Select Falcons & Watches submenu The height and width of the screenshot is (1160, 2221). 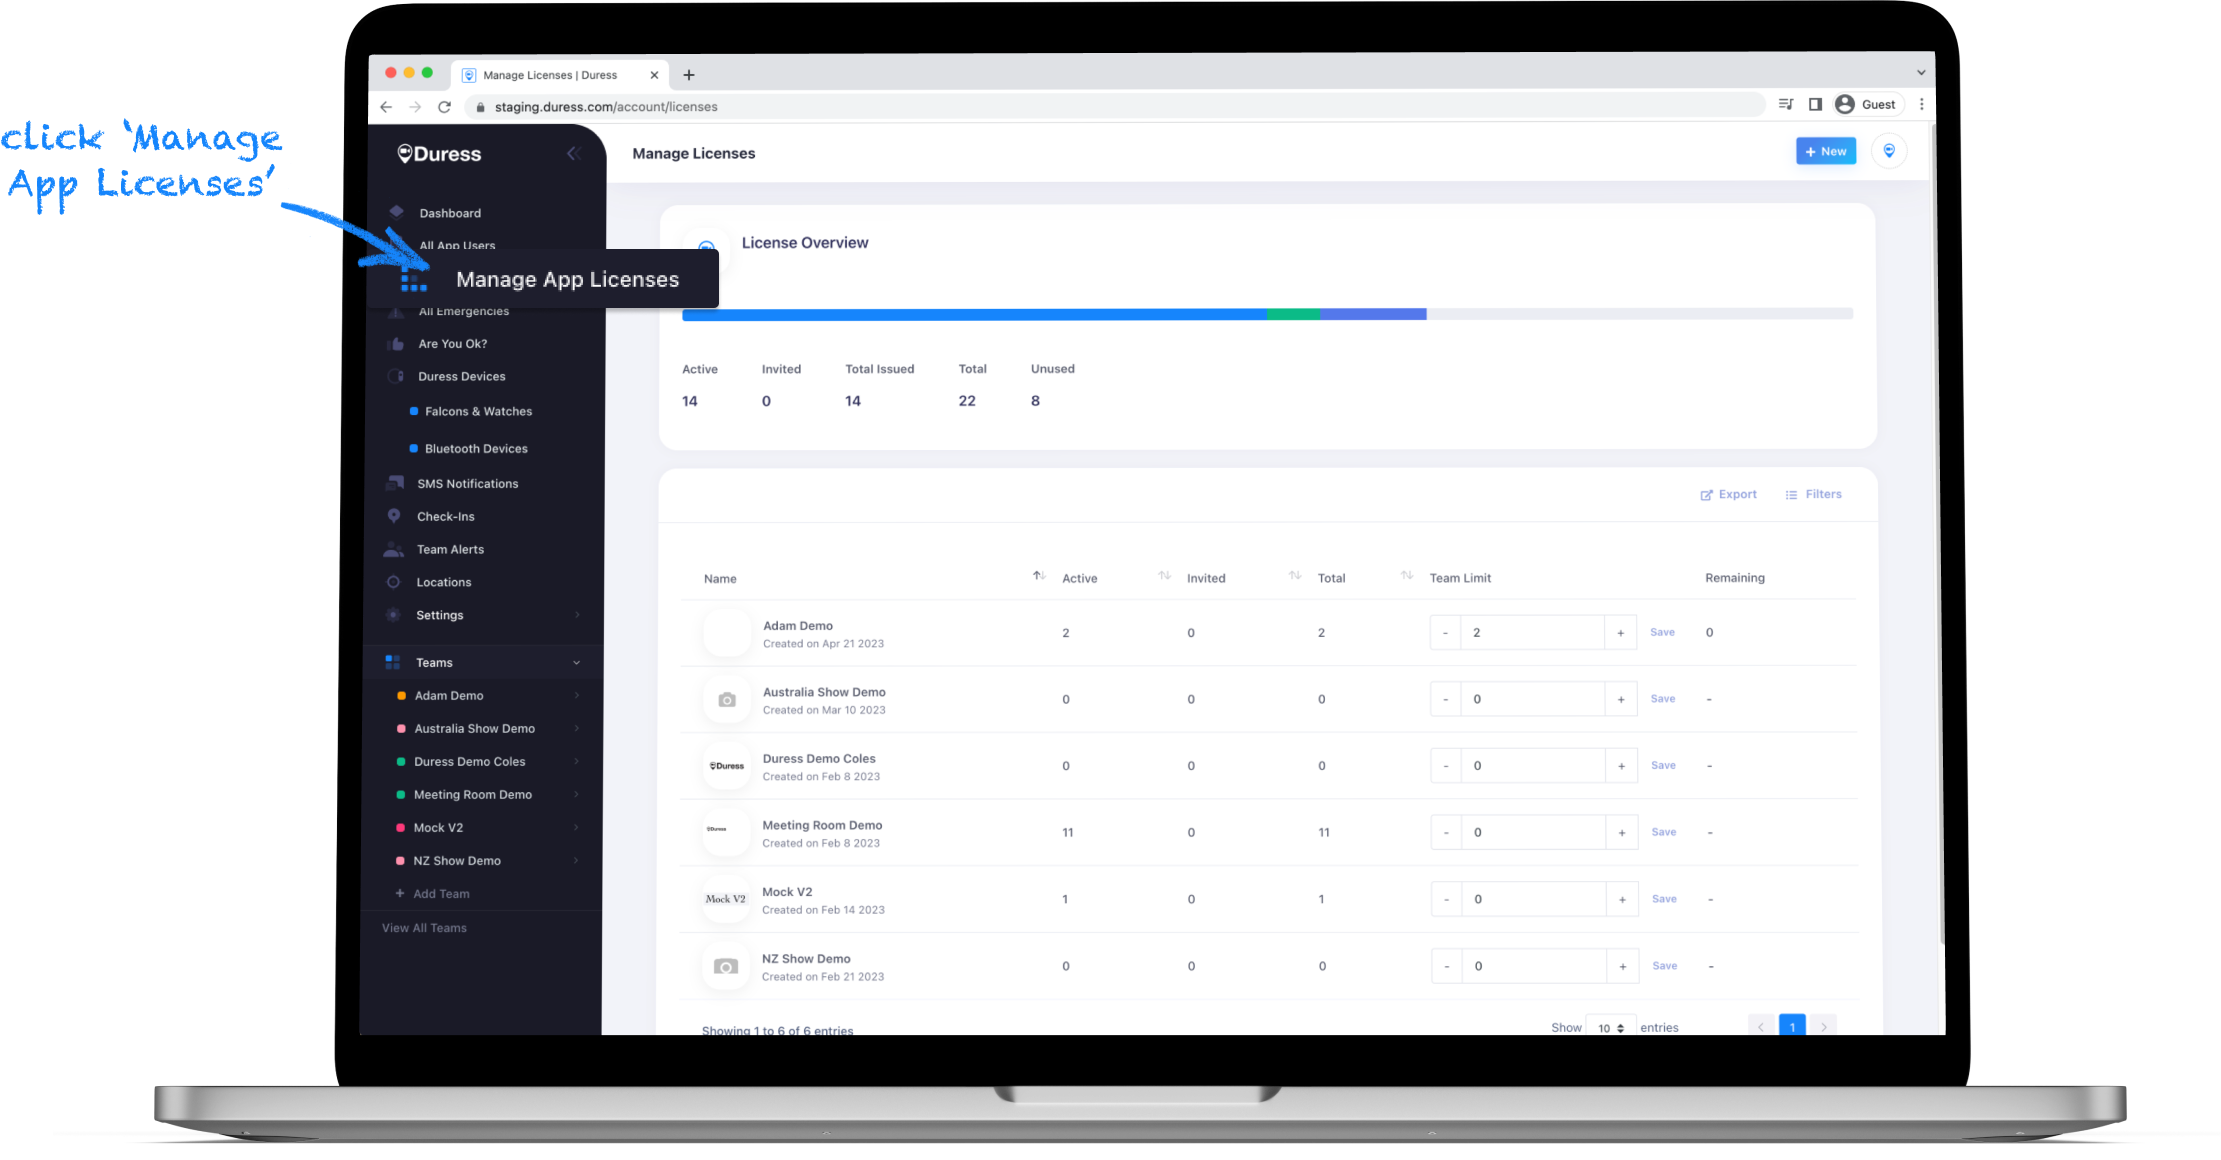click(x=478, y=411)
